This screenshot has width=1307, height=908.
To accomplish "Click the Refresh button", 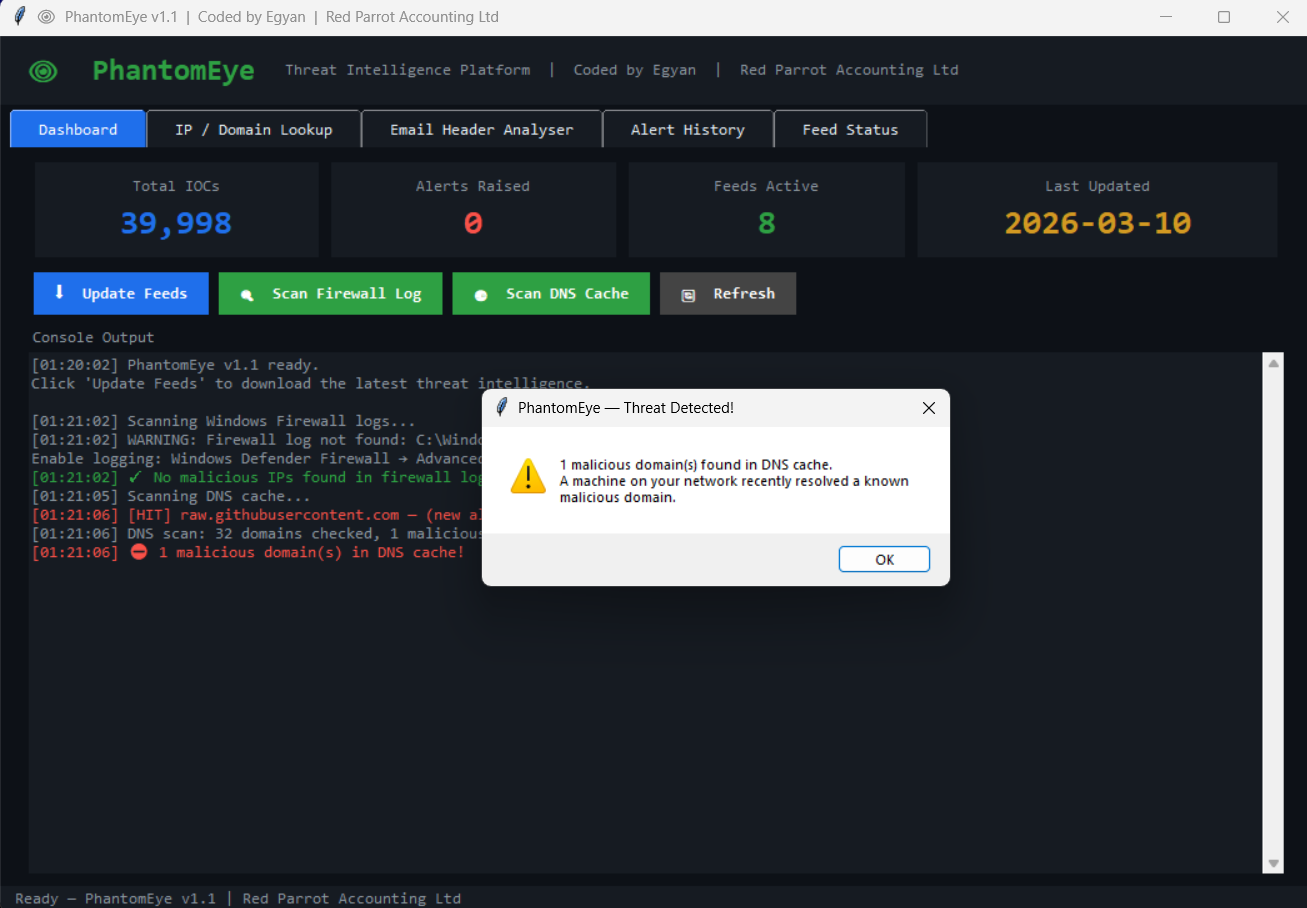I will point(728,294).
